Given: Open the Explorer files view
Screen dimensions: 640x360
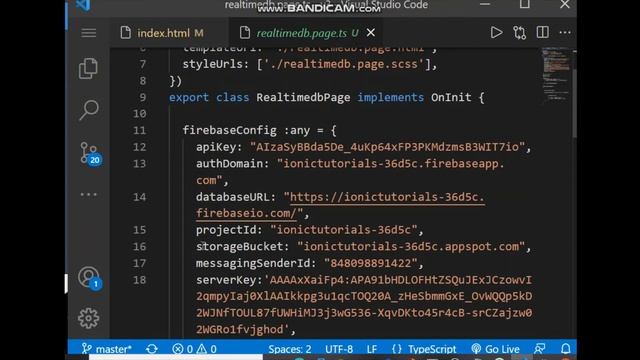Looking at the screenshot, I should pyautogui.click(x=89, y=68).
